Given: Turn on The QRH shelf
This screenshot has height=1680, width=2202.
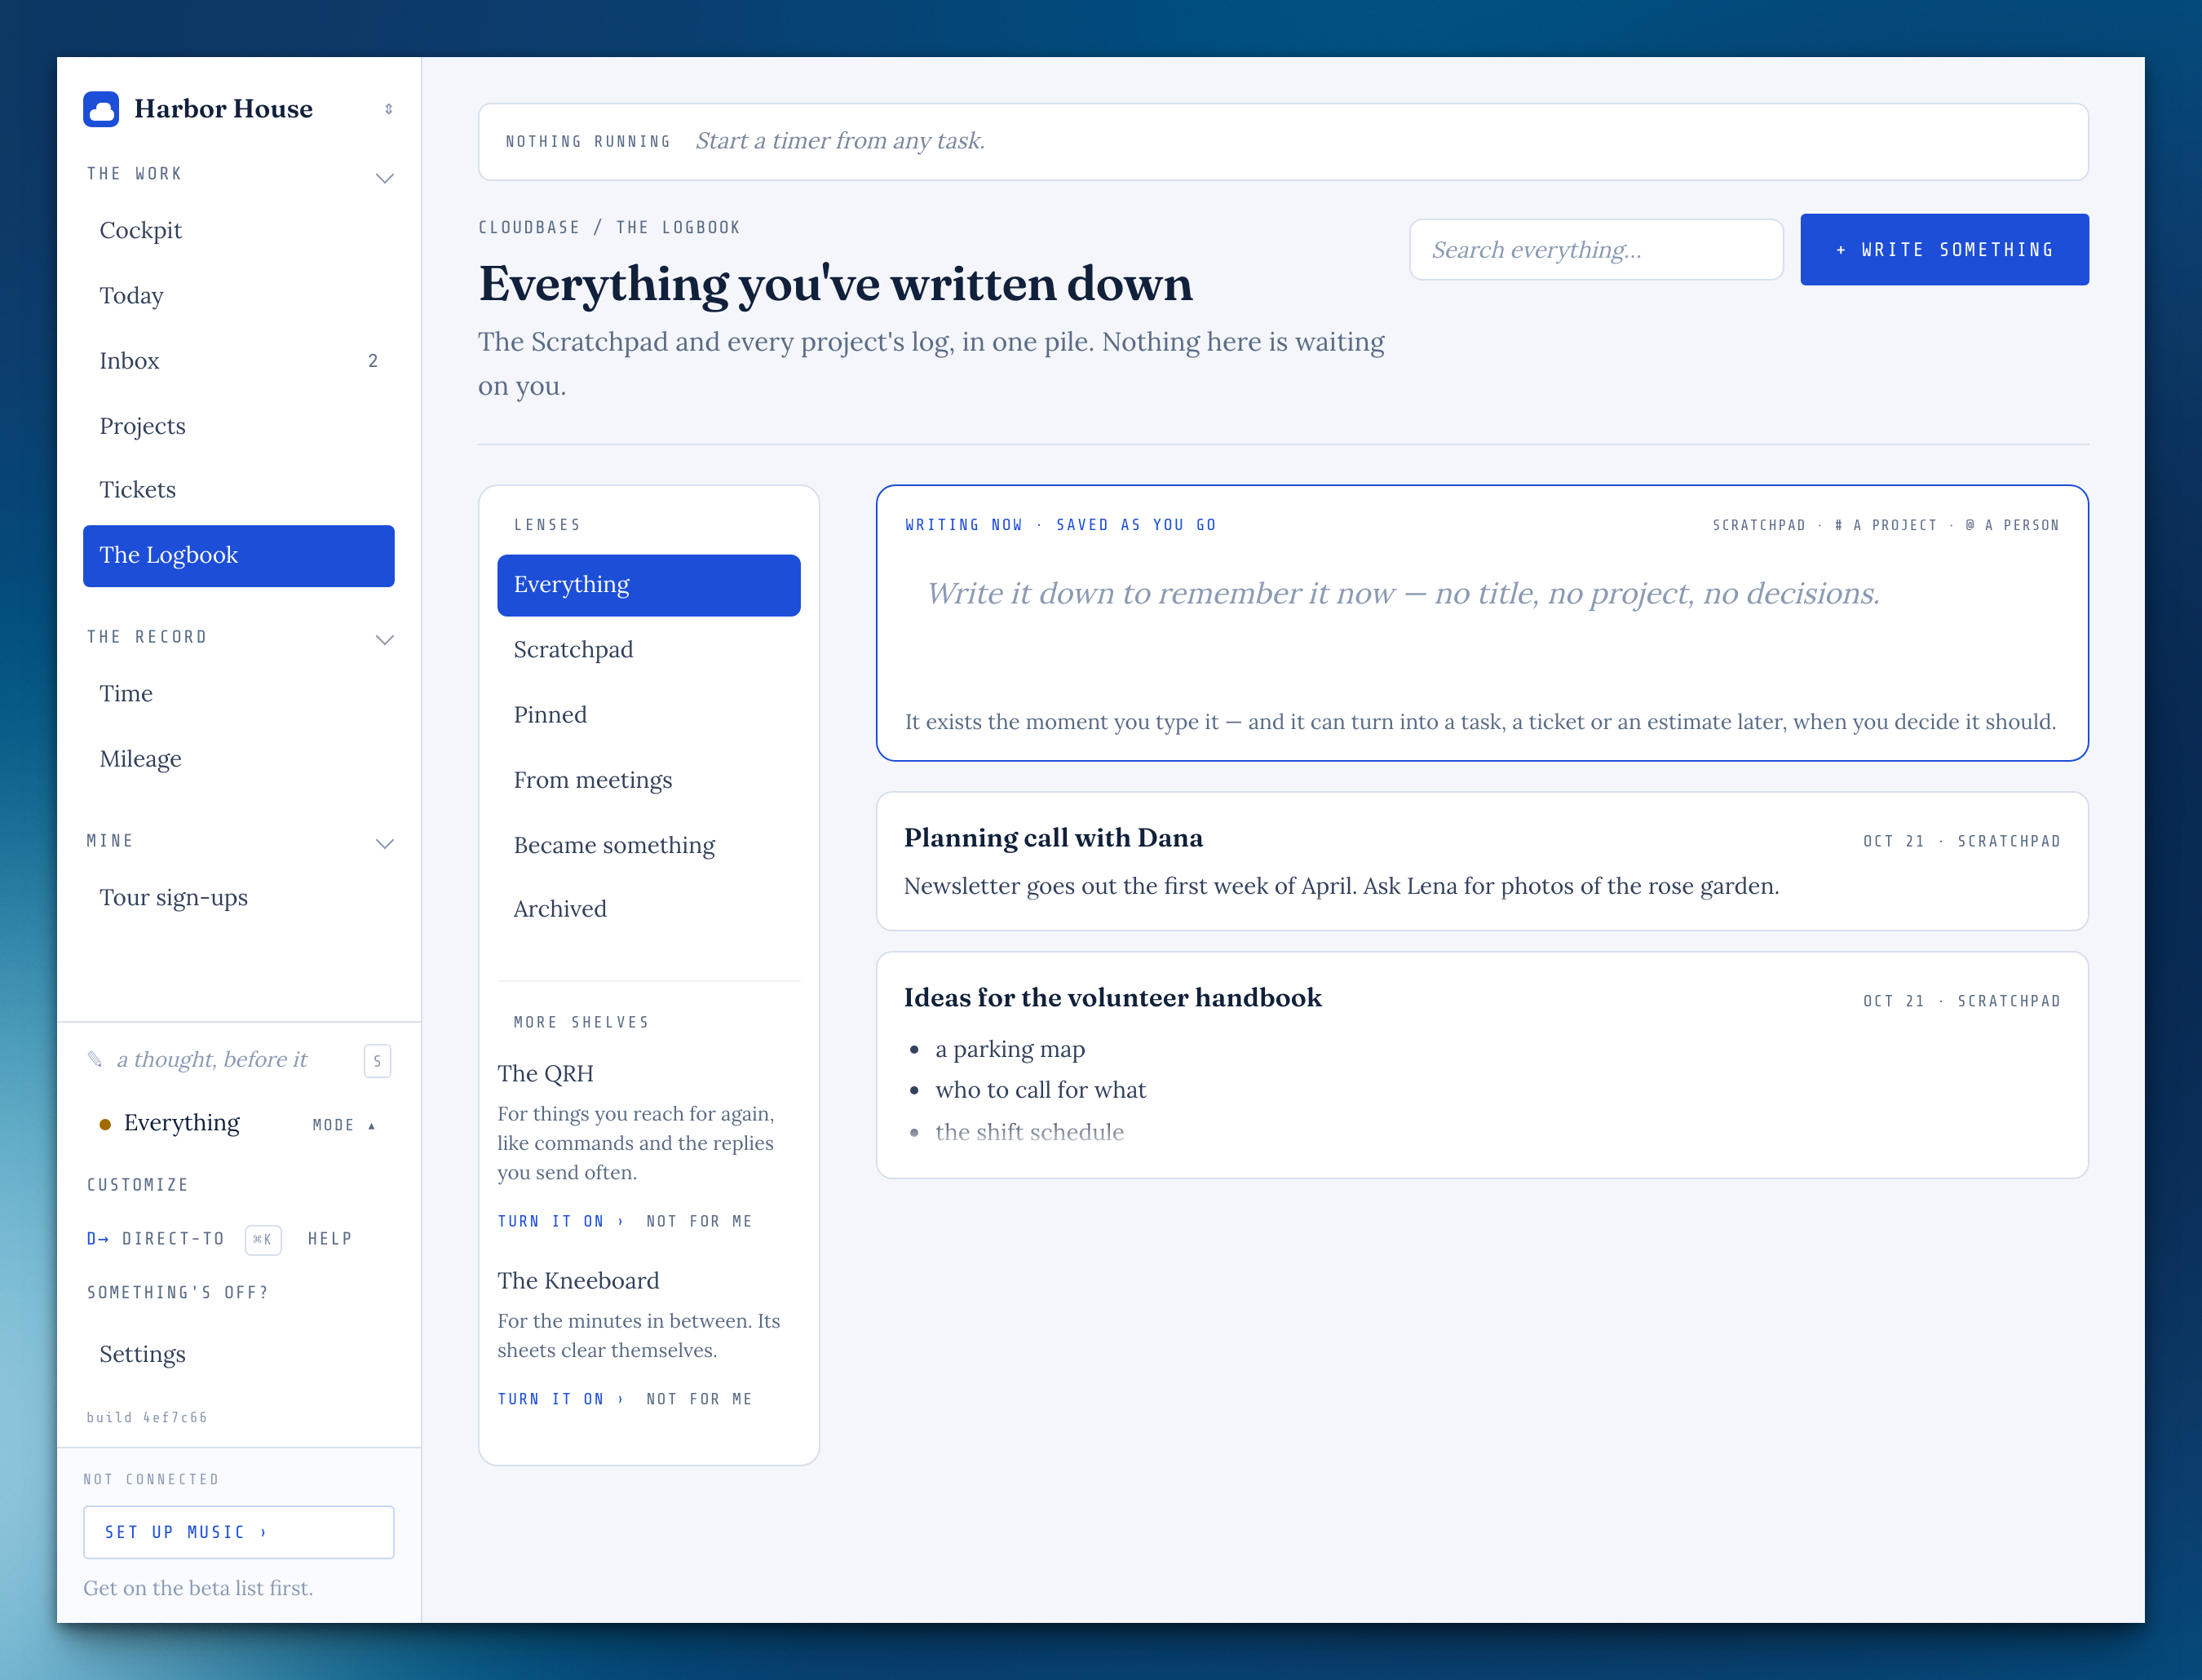Looking at the screenshot, I should 560,1221.
